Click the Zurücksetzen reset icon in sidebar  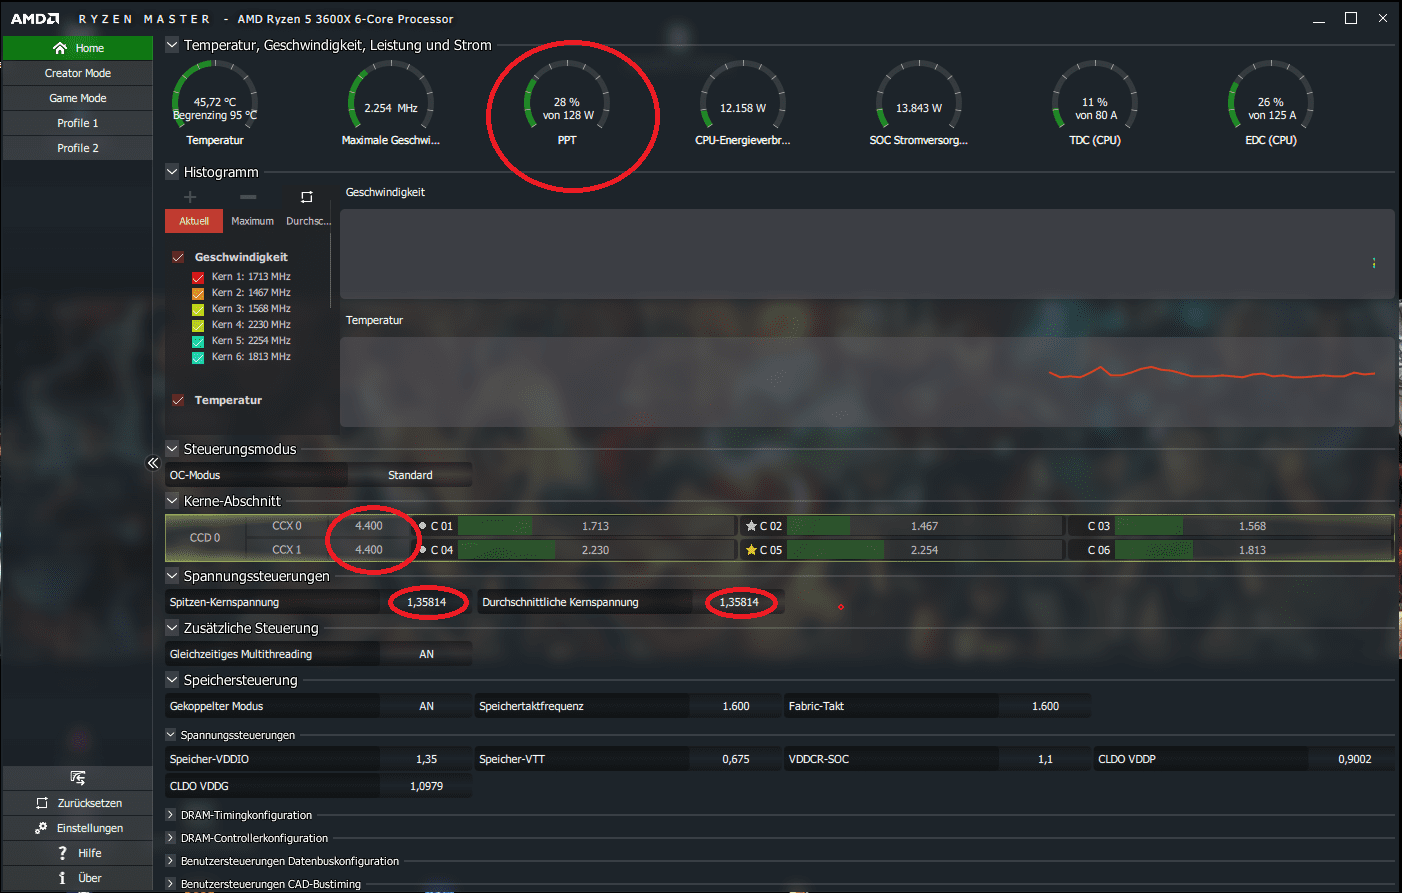click(42, 803)
